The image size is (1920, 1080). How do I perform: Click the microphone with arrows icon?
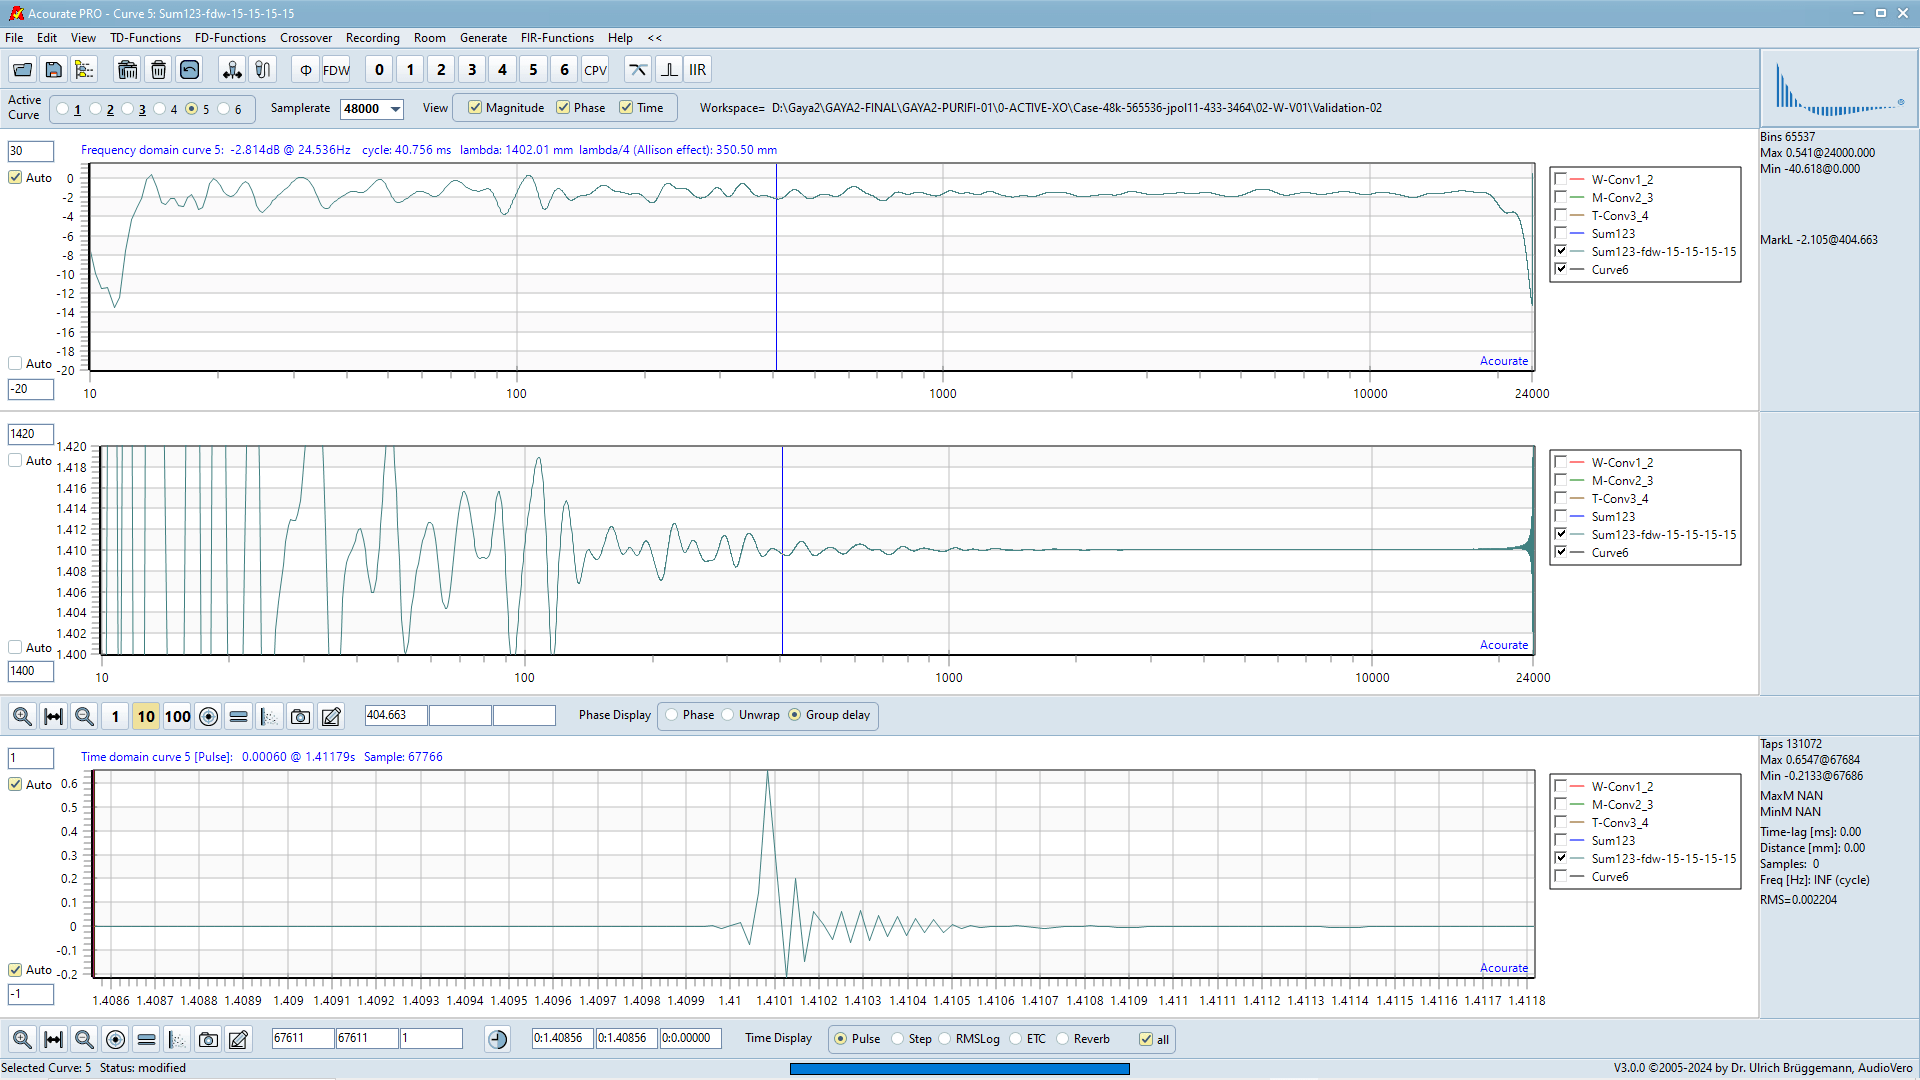point(232,70)
